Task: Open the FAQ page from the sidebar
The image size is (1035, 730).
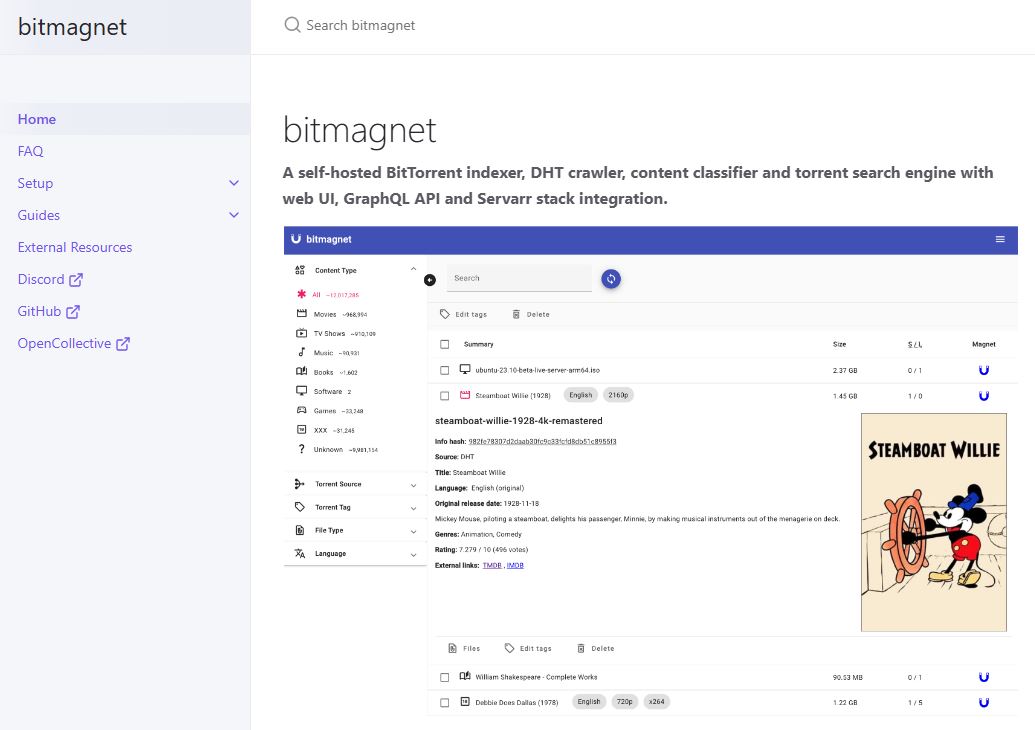Action: (x=31, y=151)
